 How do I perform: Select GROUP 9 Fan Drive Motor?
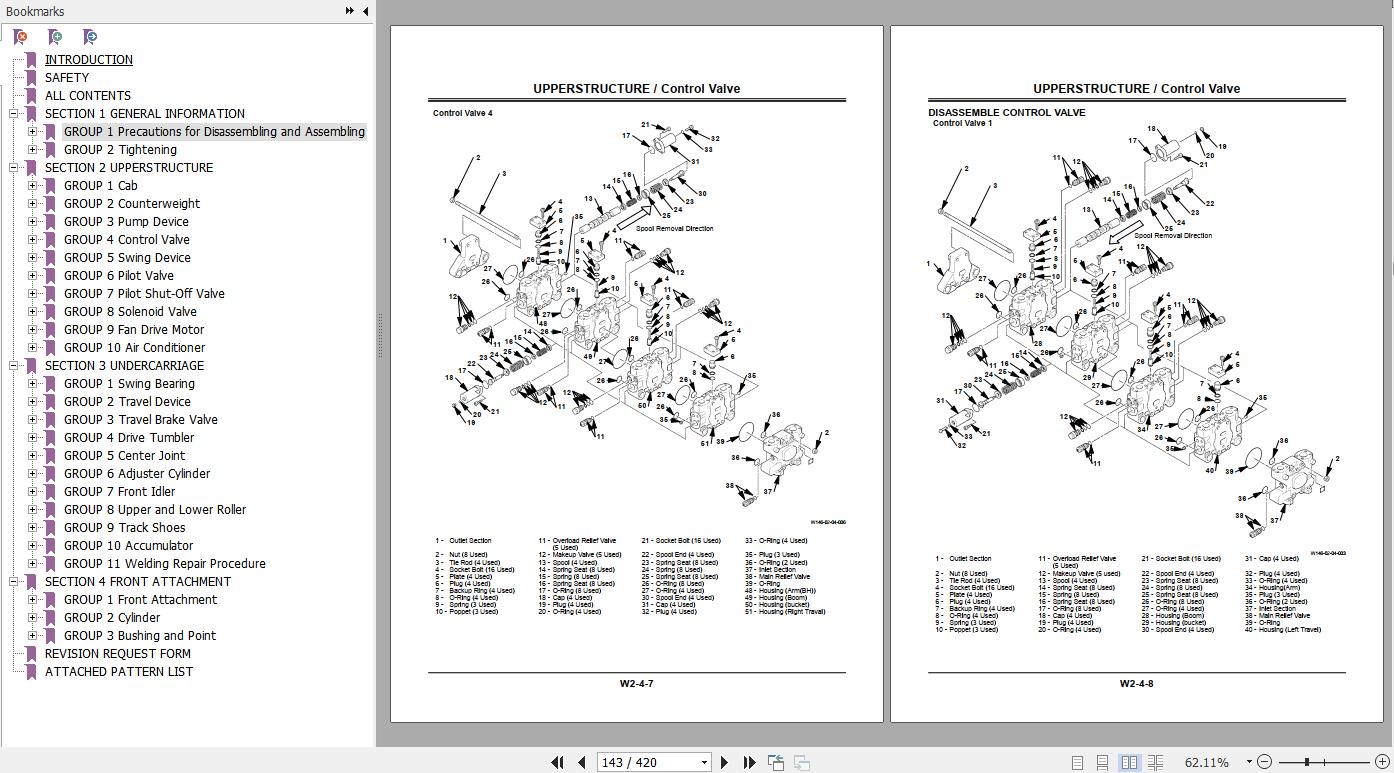134,329
